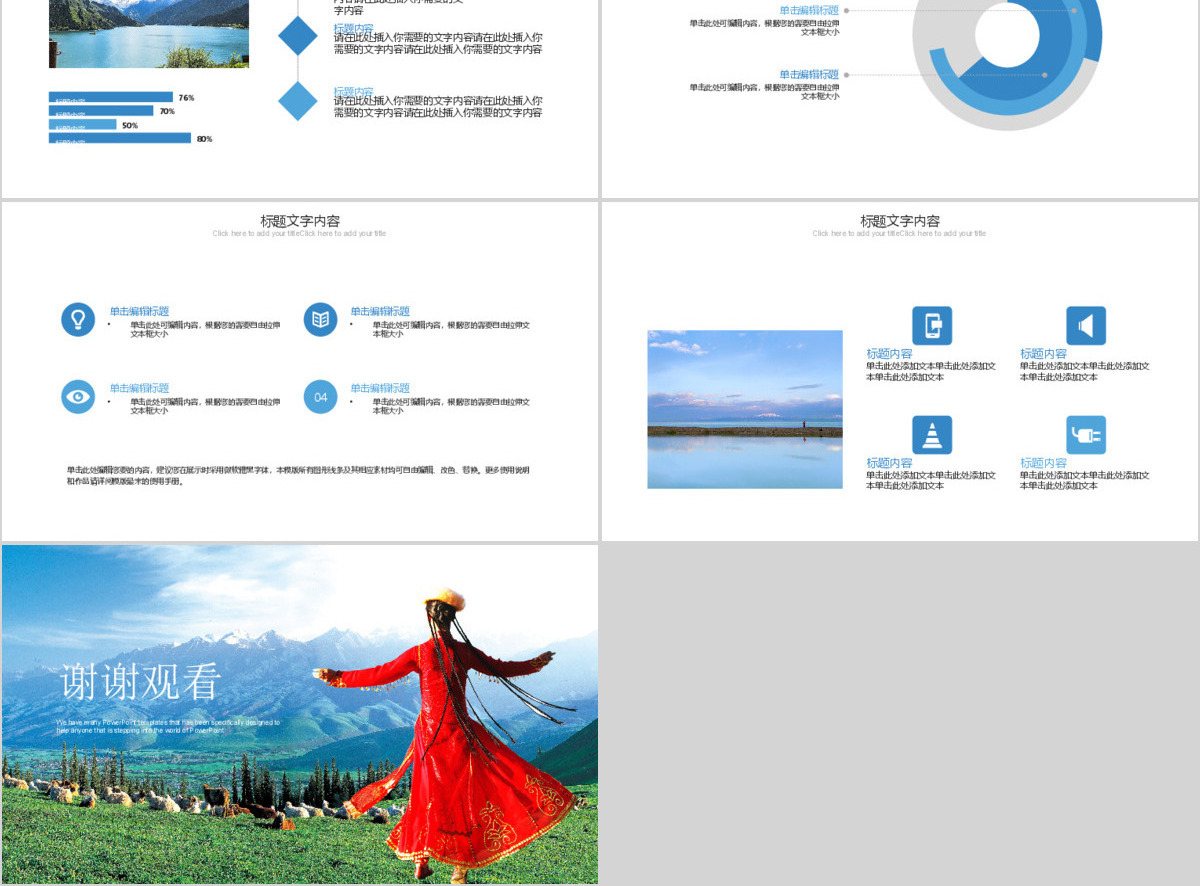
Task: Click the power plug square icon
Action: click(1086, 435)
